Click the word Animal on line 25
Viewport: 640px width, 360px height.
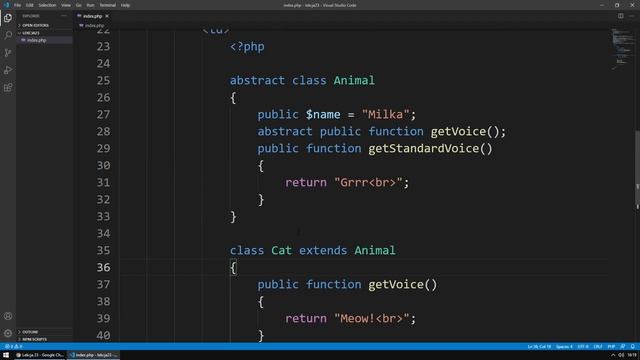coord(354,80)
